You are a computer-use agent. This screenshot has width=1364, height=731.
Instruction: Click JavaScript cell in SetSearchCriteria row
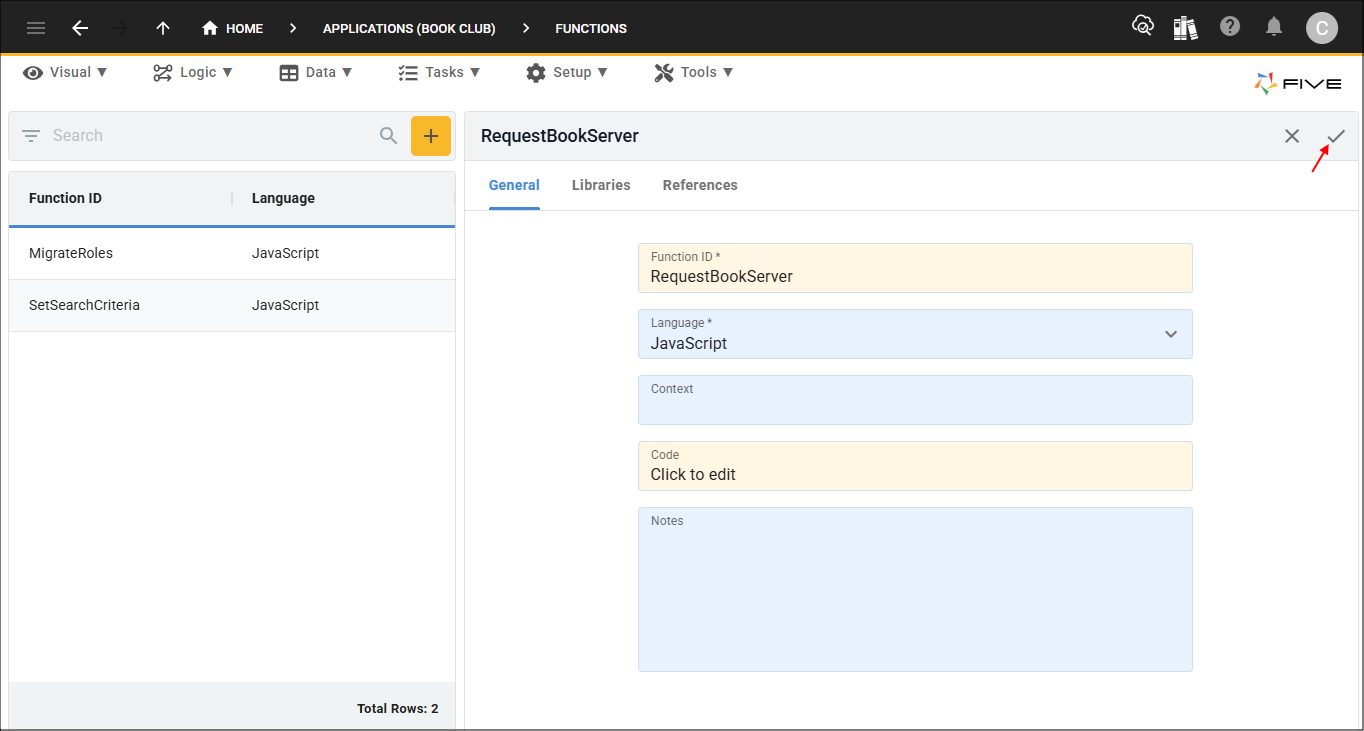tap(285, 306)
